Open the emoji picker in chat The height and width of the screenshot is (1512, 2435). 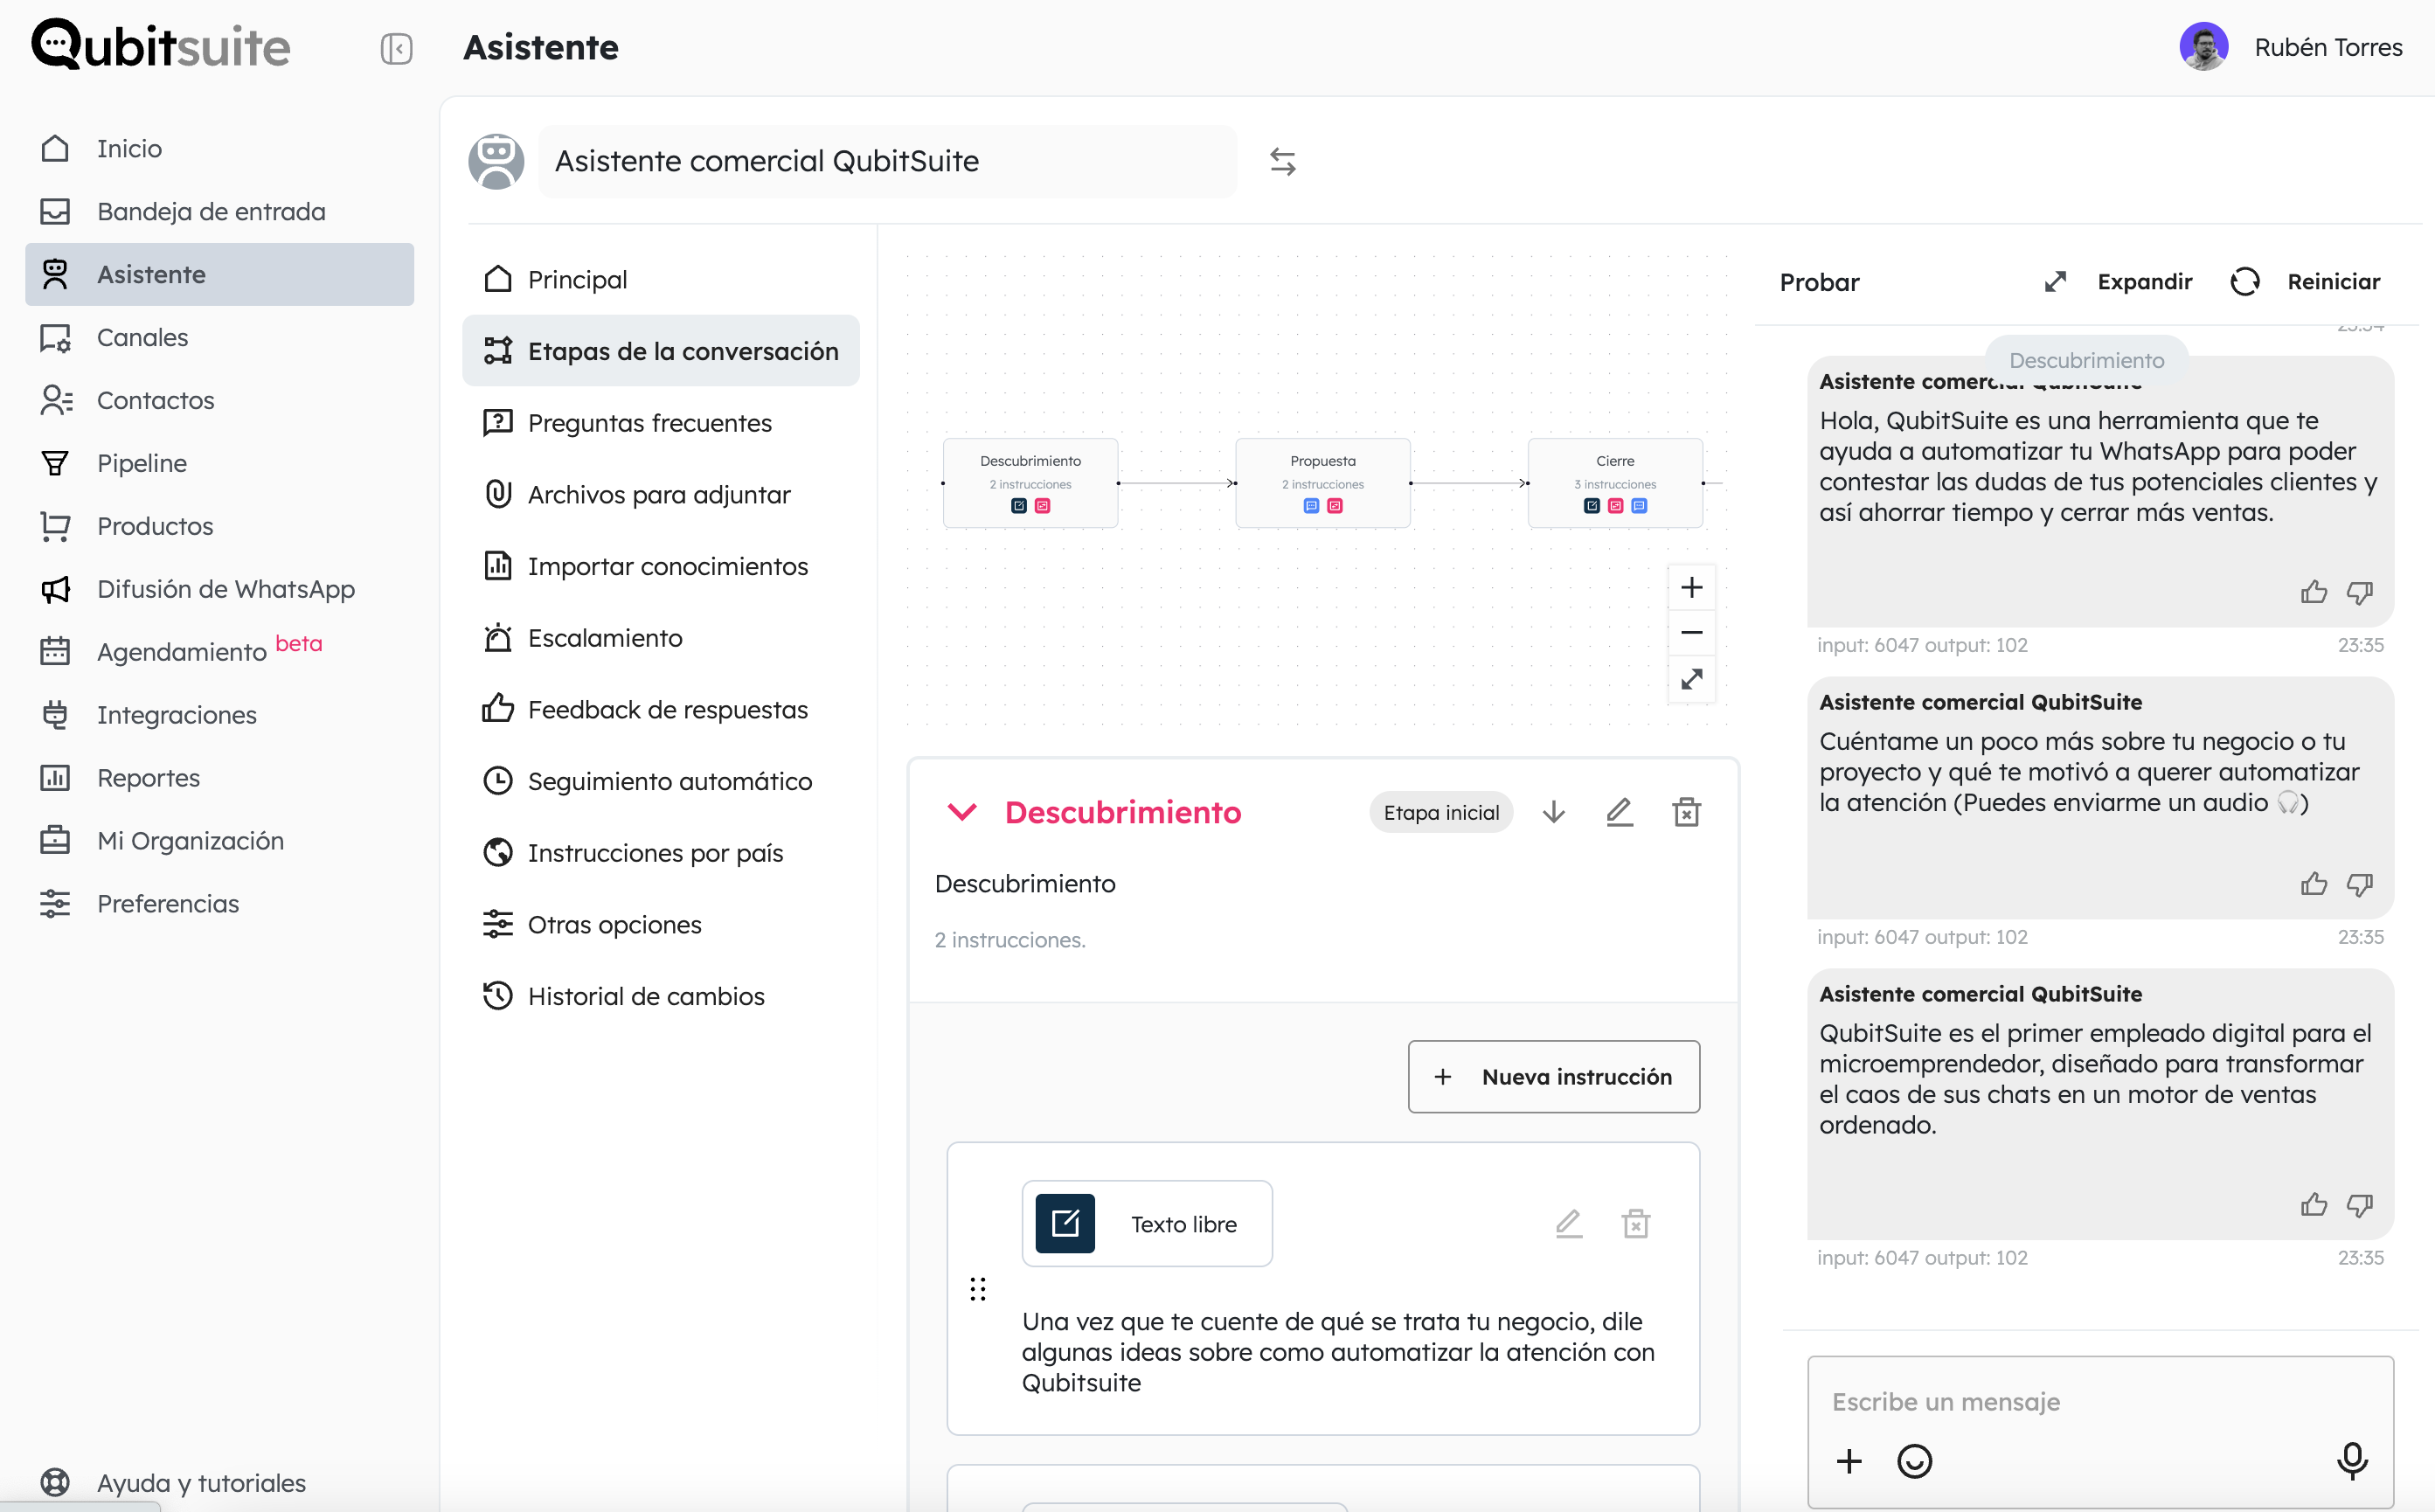point(1914,1461)
